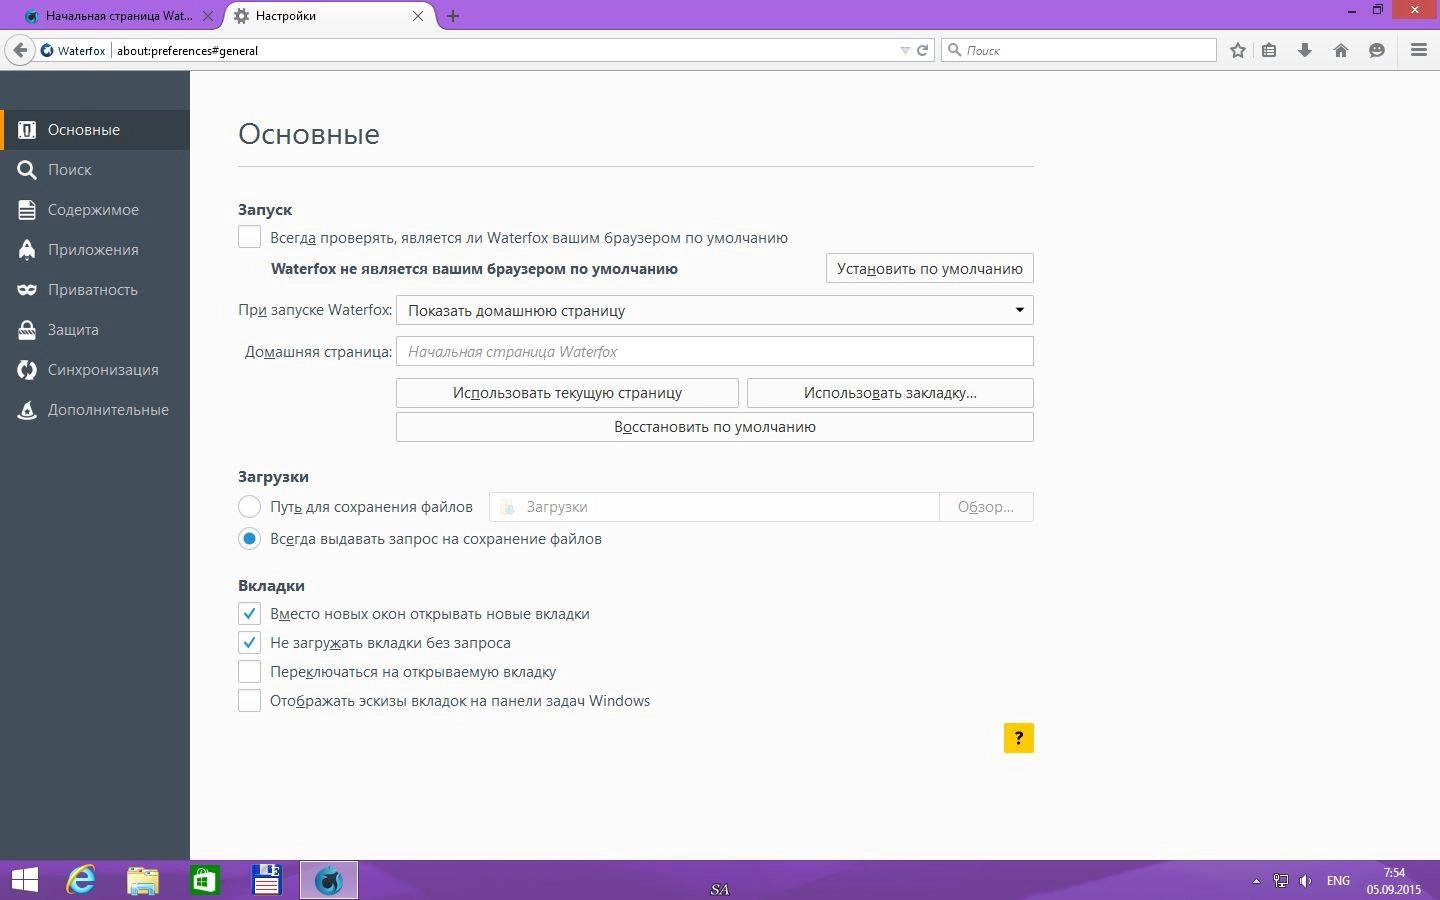Open a new tab with plus button
Screen dimensions: 1440x900
tap(453, 16)
